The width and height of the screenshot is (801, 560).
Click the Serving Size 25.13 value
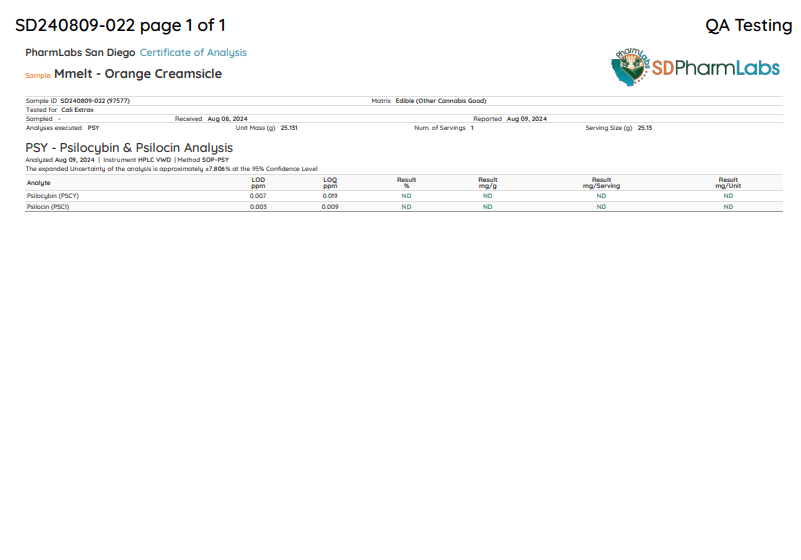tap(644, 128)
